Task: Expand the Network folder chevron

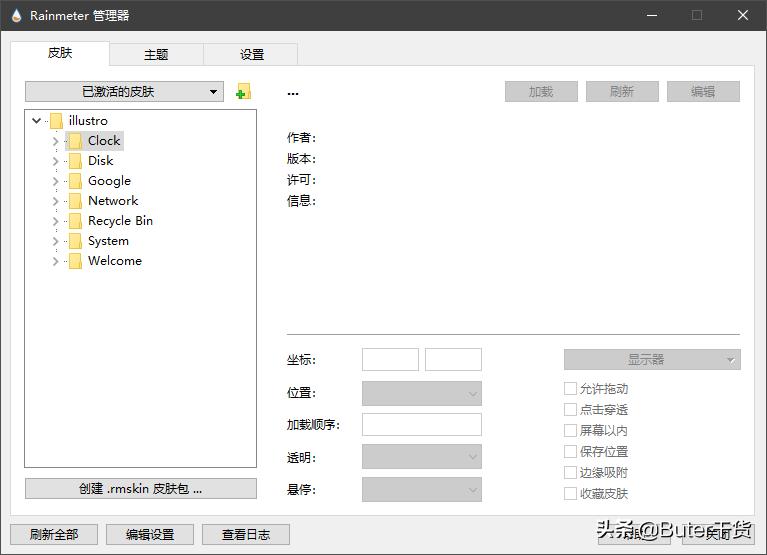Action: point(55,201)
